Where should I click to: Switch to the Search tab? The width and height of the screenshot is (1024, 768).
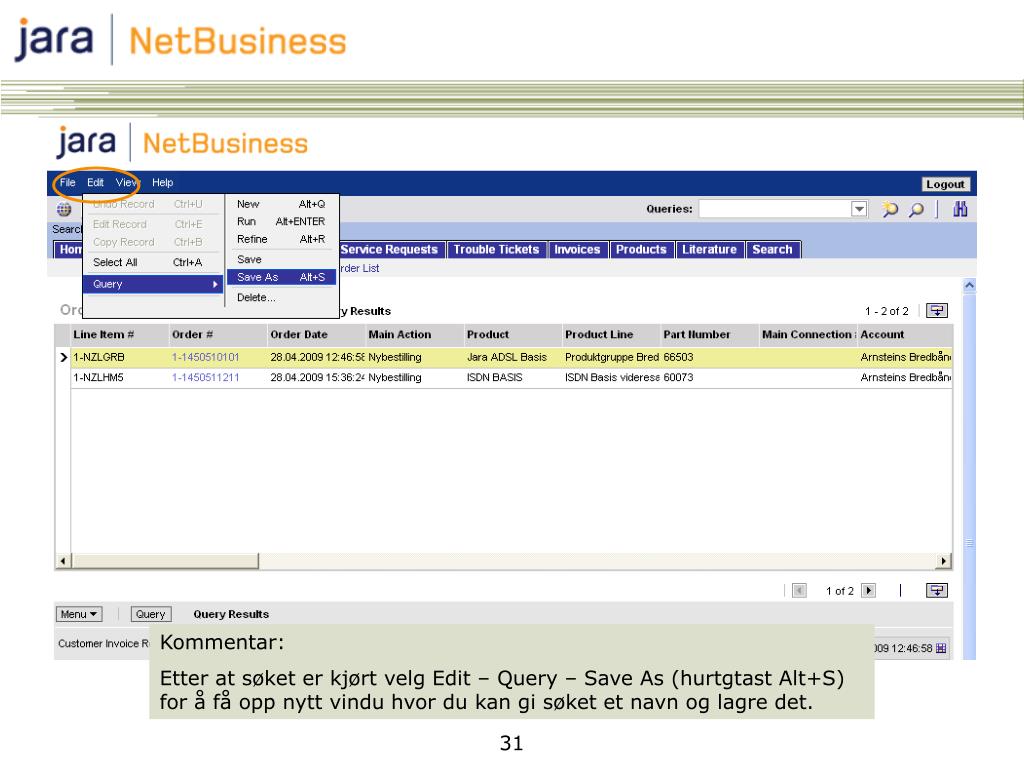773,249
